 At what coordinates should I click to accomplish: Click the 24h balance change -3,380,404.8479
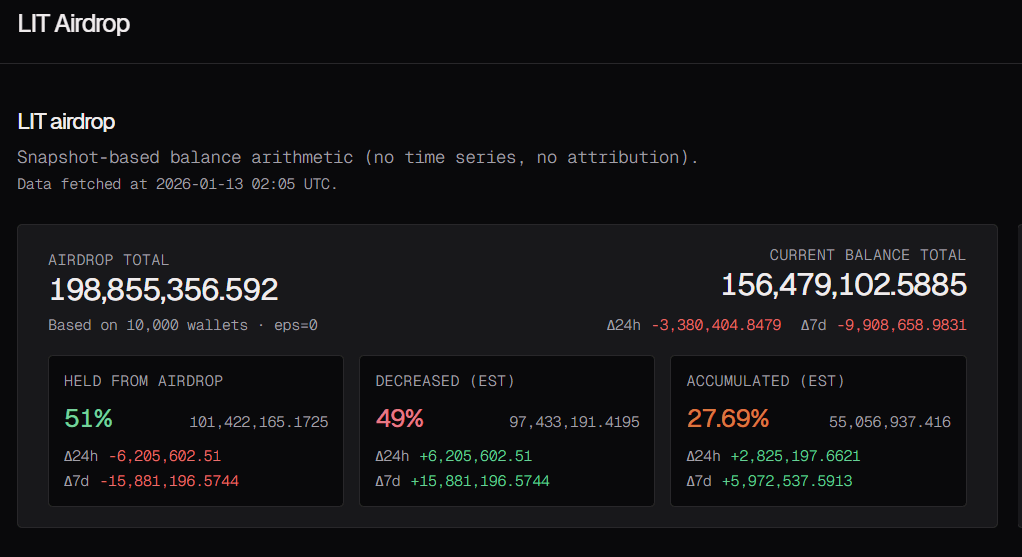coord(716,325)
